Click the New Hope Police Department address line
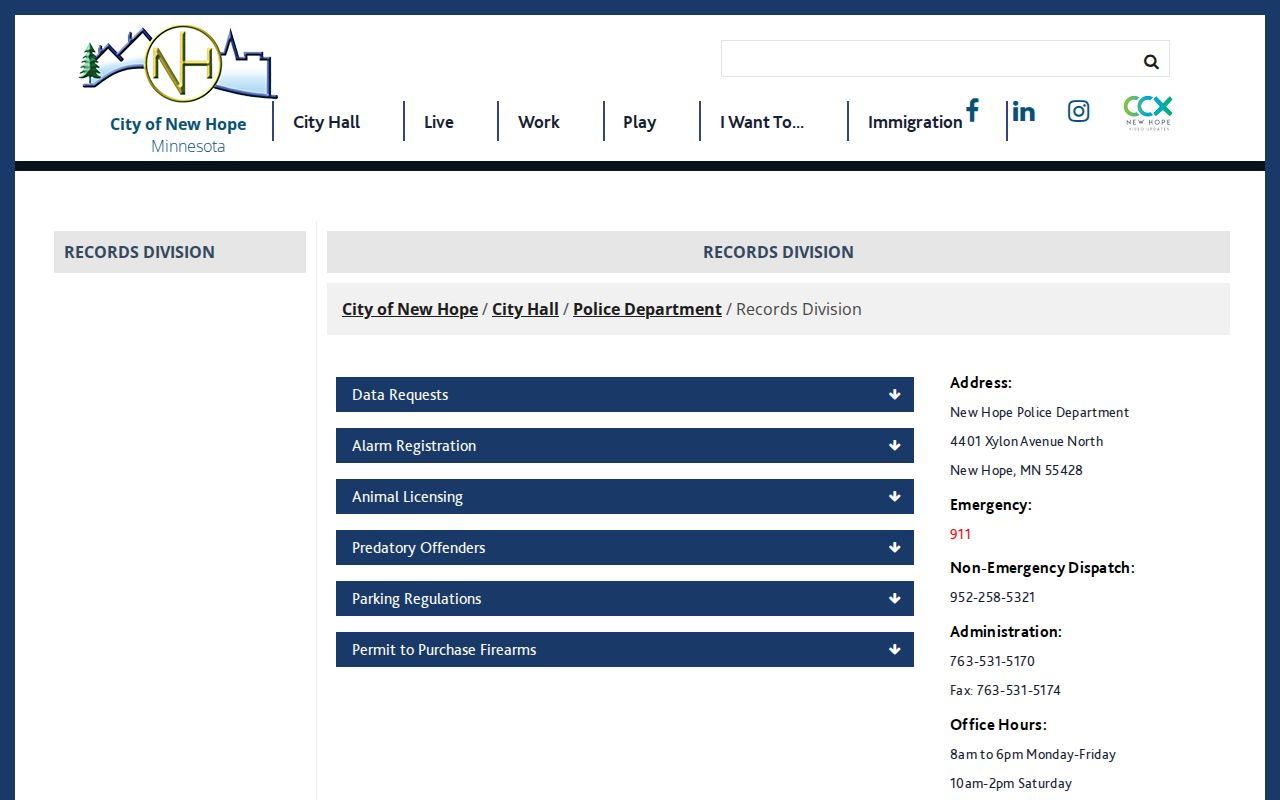 tap(1040, 412)
